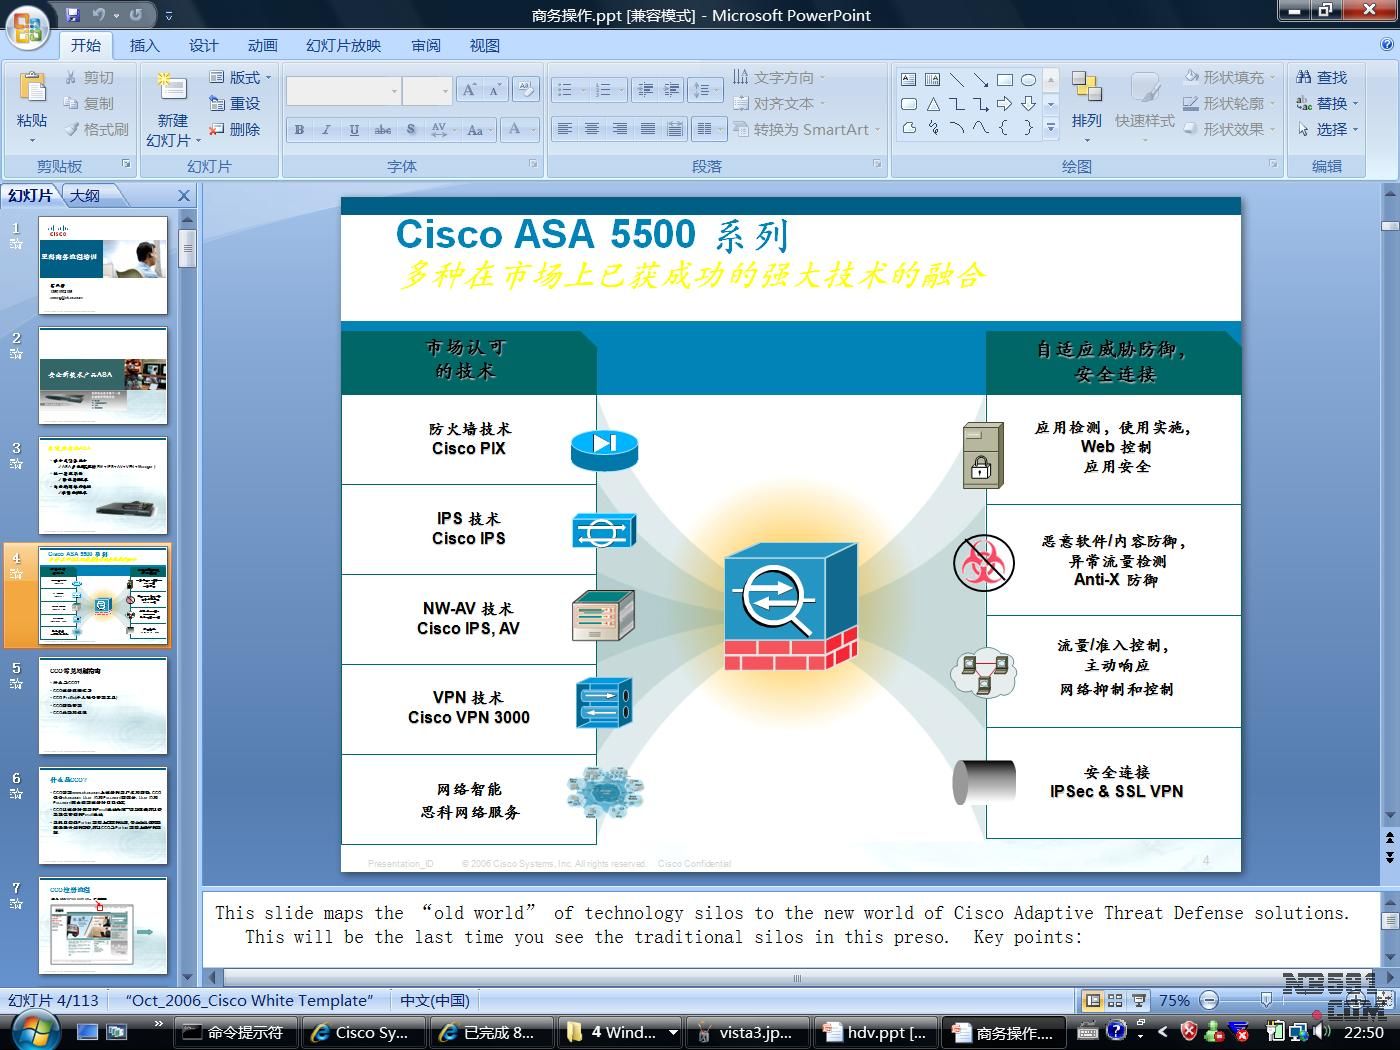Image resolution: width=1400 pixels, height=1050 pixels.
Task: Click the Paste (粘贴) clipboard icon
Action: click(32, 88)
